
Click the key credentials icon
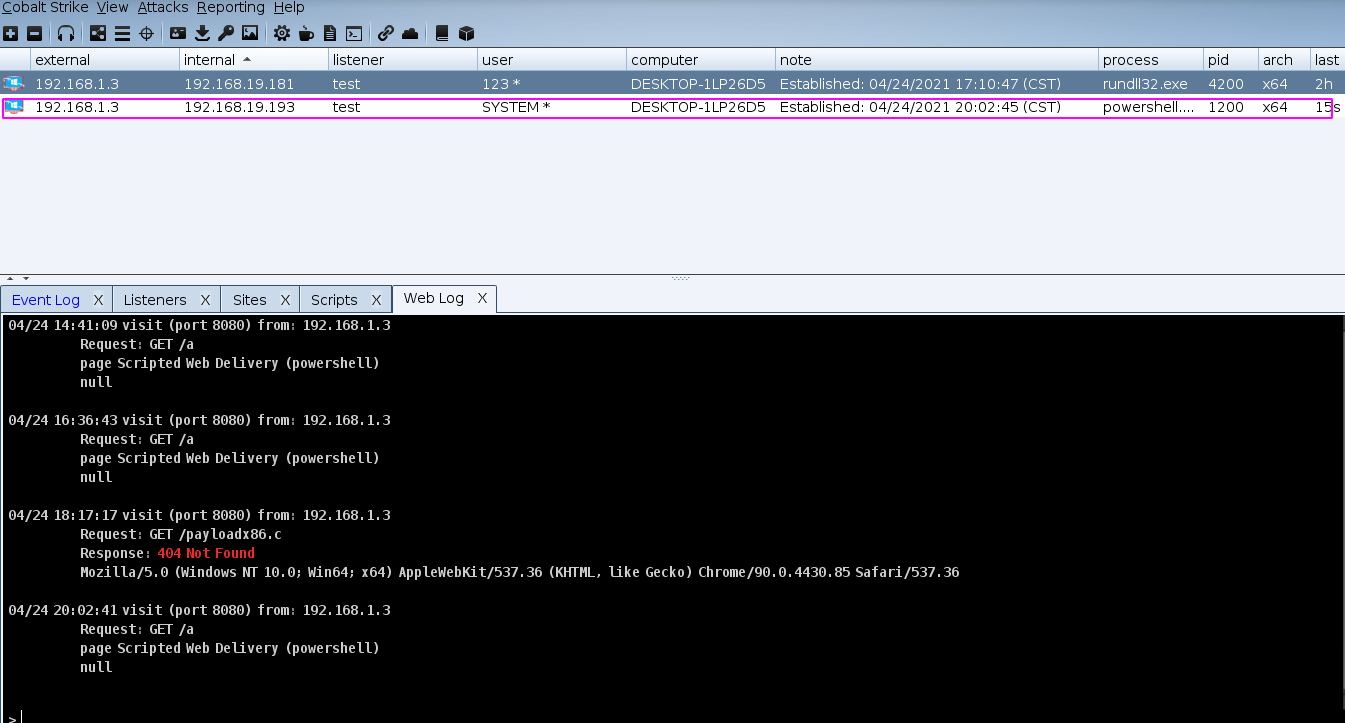pyautogui.click(x=226, y=33)
